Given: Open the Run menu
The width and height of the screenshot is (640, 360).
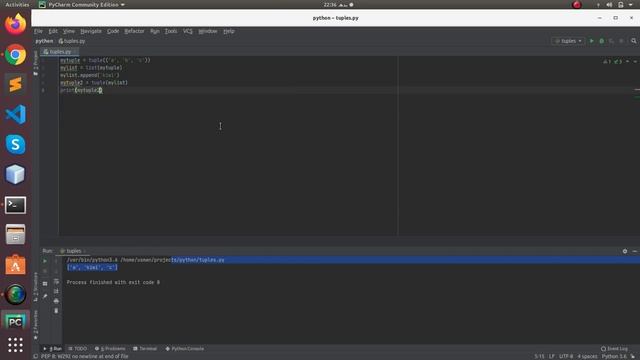Looking at the screenshot, I should pos(155,31).
